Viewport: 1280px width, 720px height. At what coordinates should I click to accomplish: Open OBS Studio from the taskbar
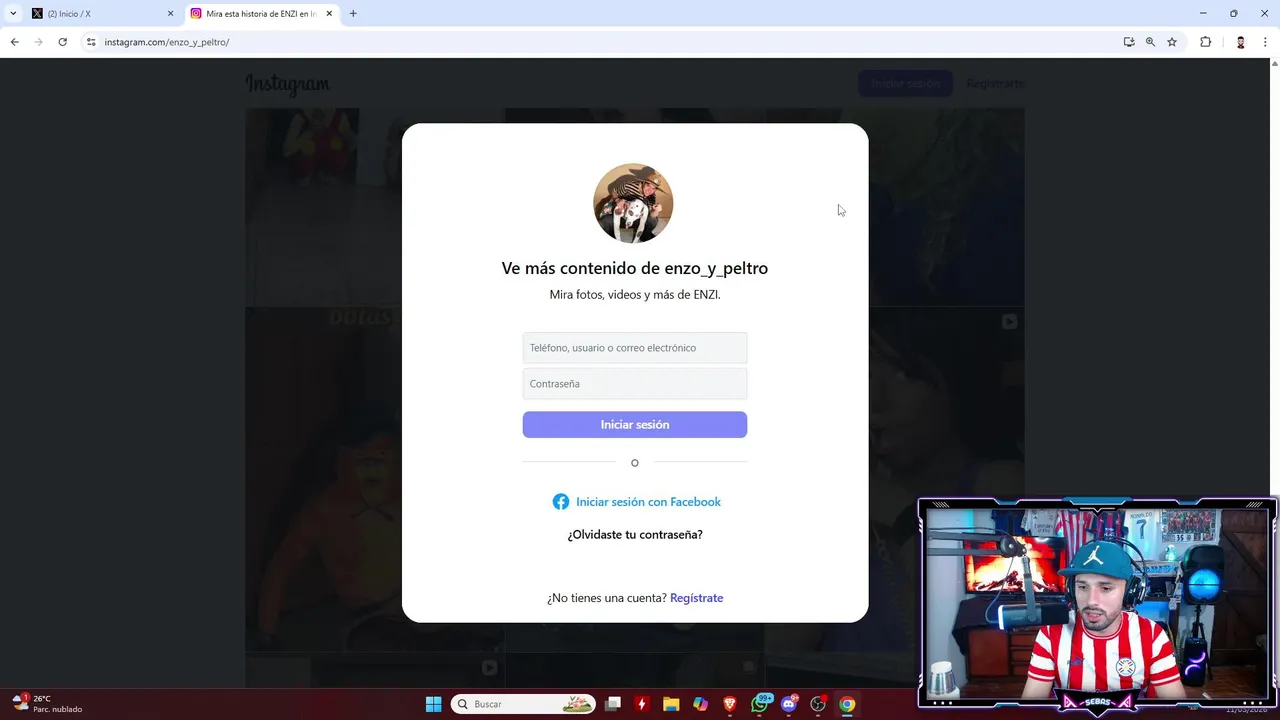(818, 704)
